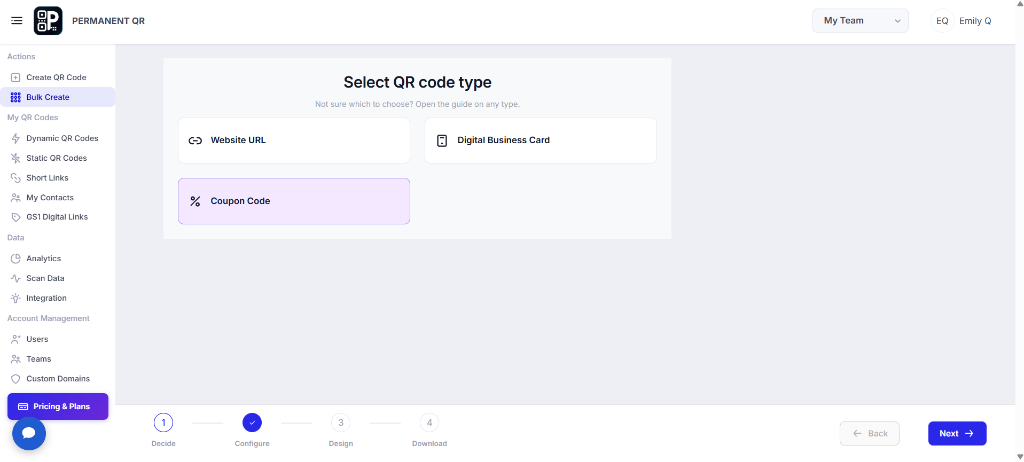Open the Static QR Codes page
Viewport: 1024px width, 462px height.
(57, 158)
